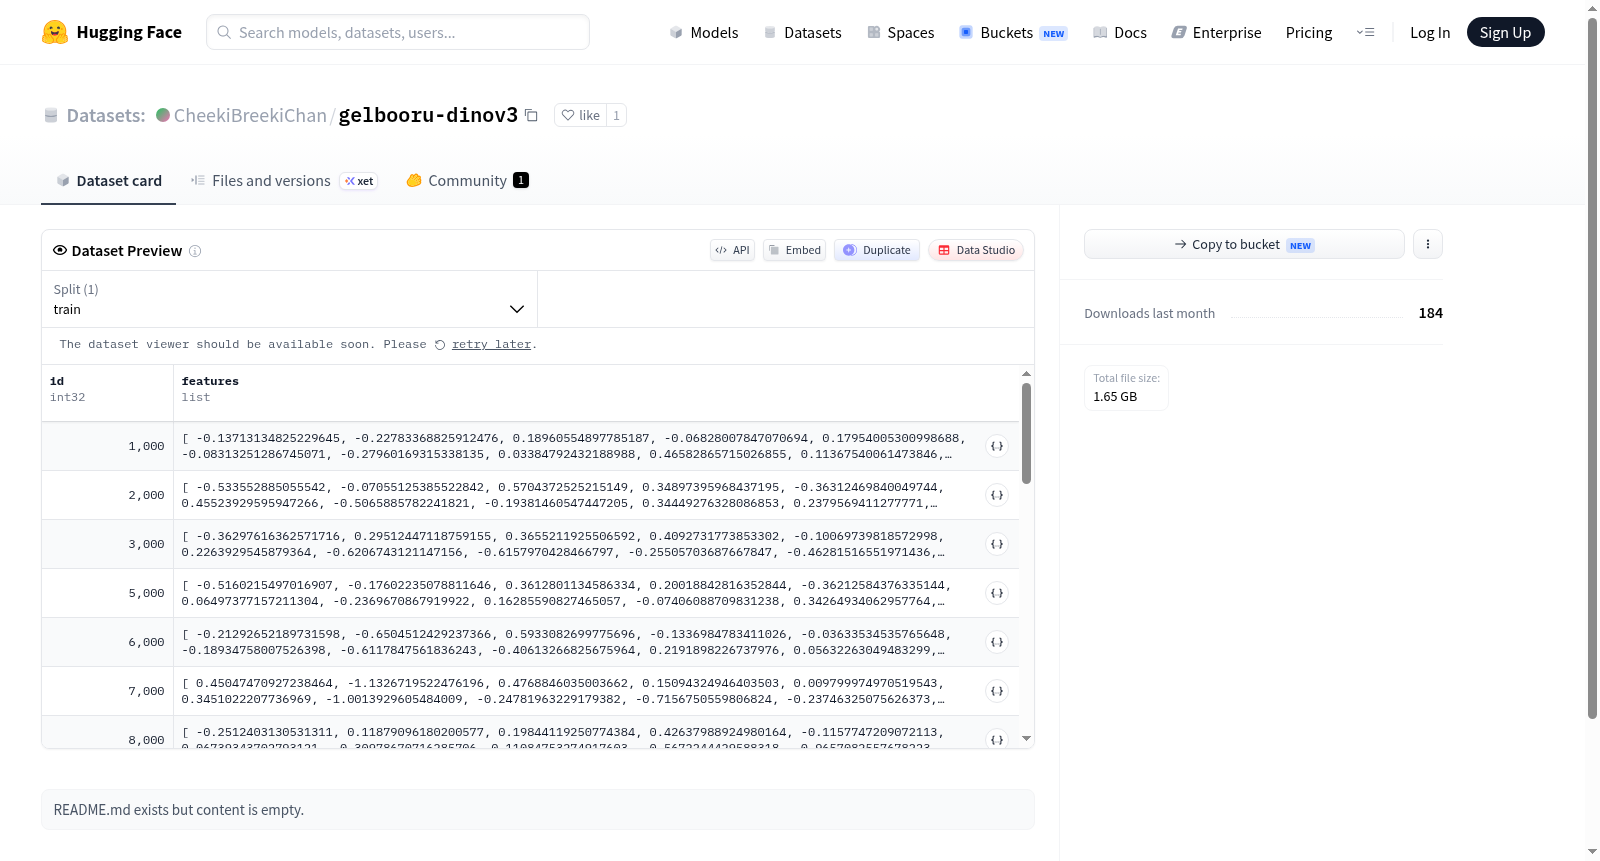This screenshot has width=1600, height=861.
Task: Click the Sign Up button
Action: pyautogui.click(x=1505, y=32)
